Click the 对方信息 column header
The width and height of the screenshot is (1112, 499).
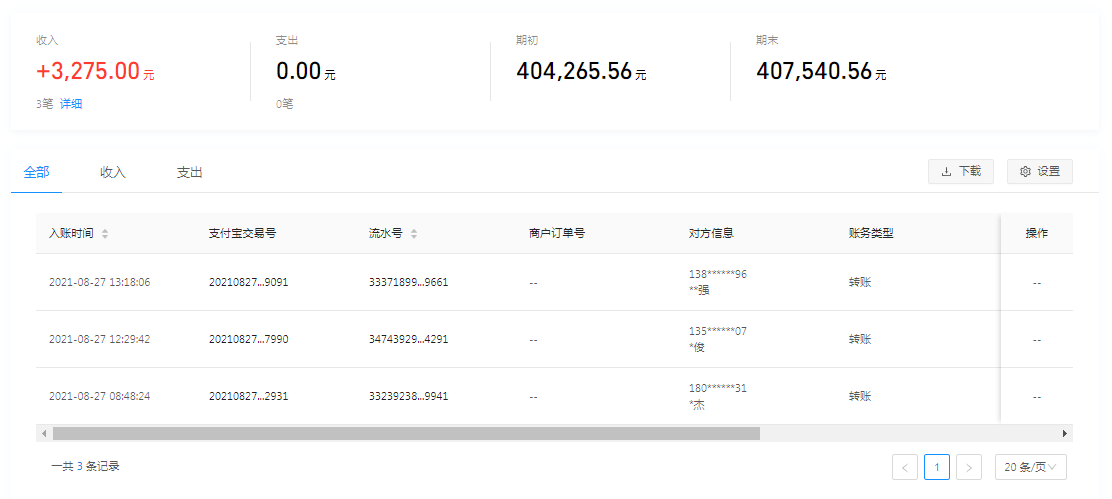click(x=711, y=234)
